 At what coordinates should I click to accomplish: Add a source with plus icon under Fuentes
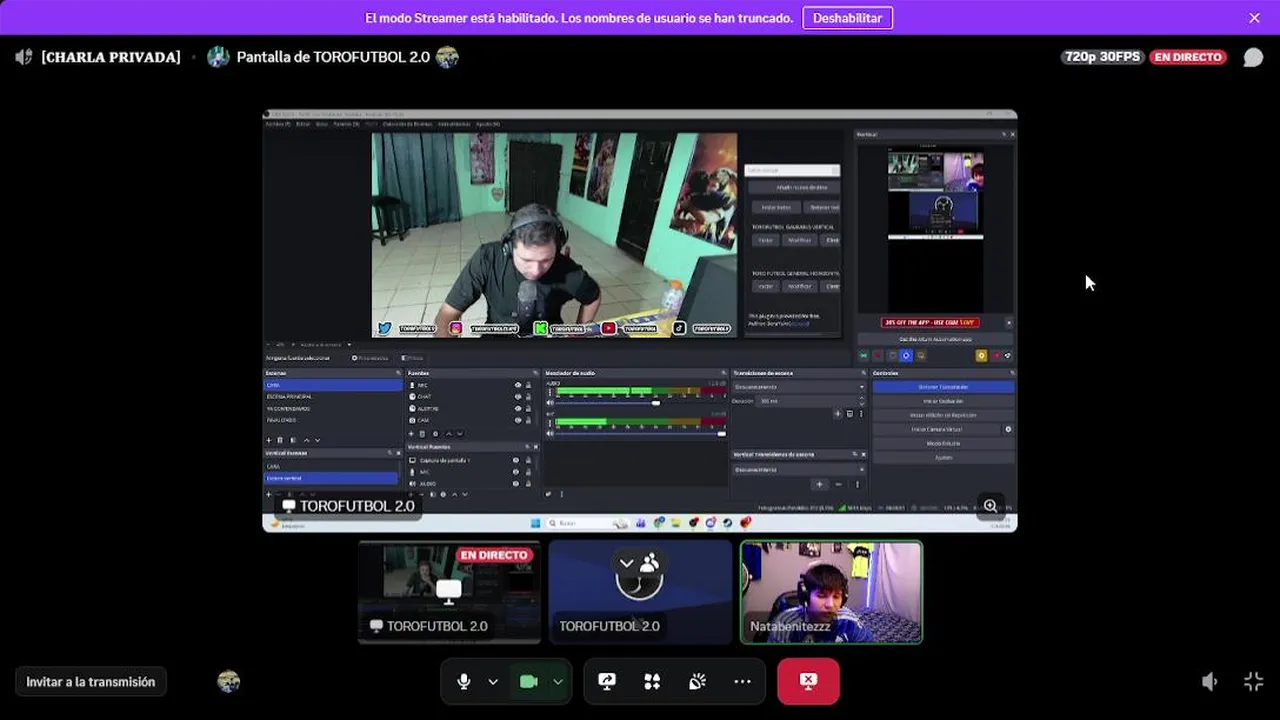tap(411, 434)
